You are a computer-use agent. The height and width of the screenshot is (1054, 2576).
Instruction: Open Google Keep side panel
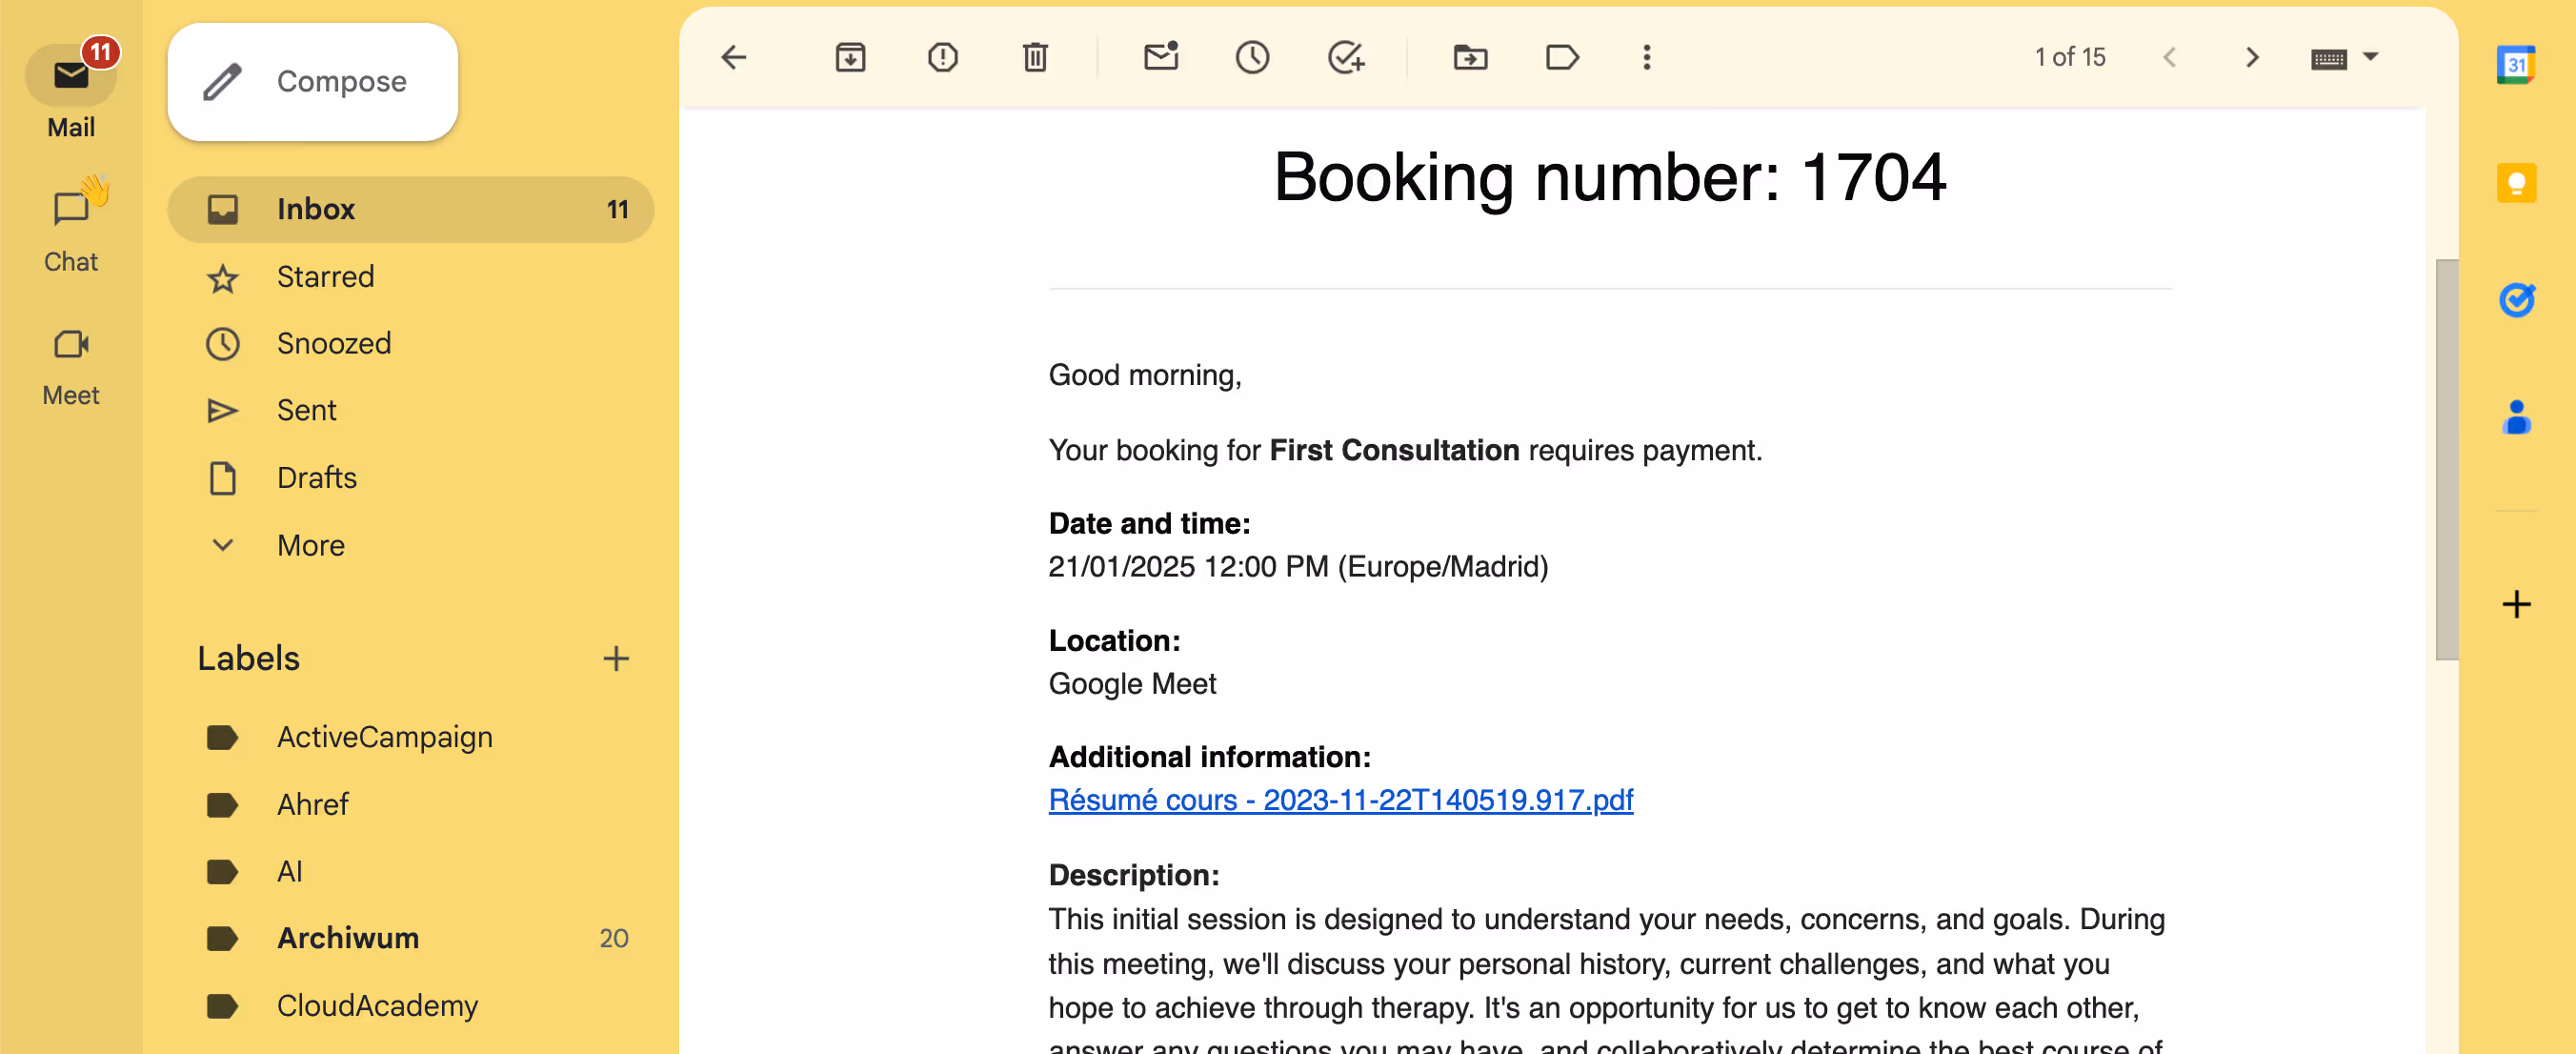[2516, 183]
